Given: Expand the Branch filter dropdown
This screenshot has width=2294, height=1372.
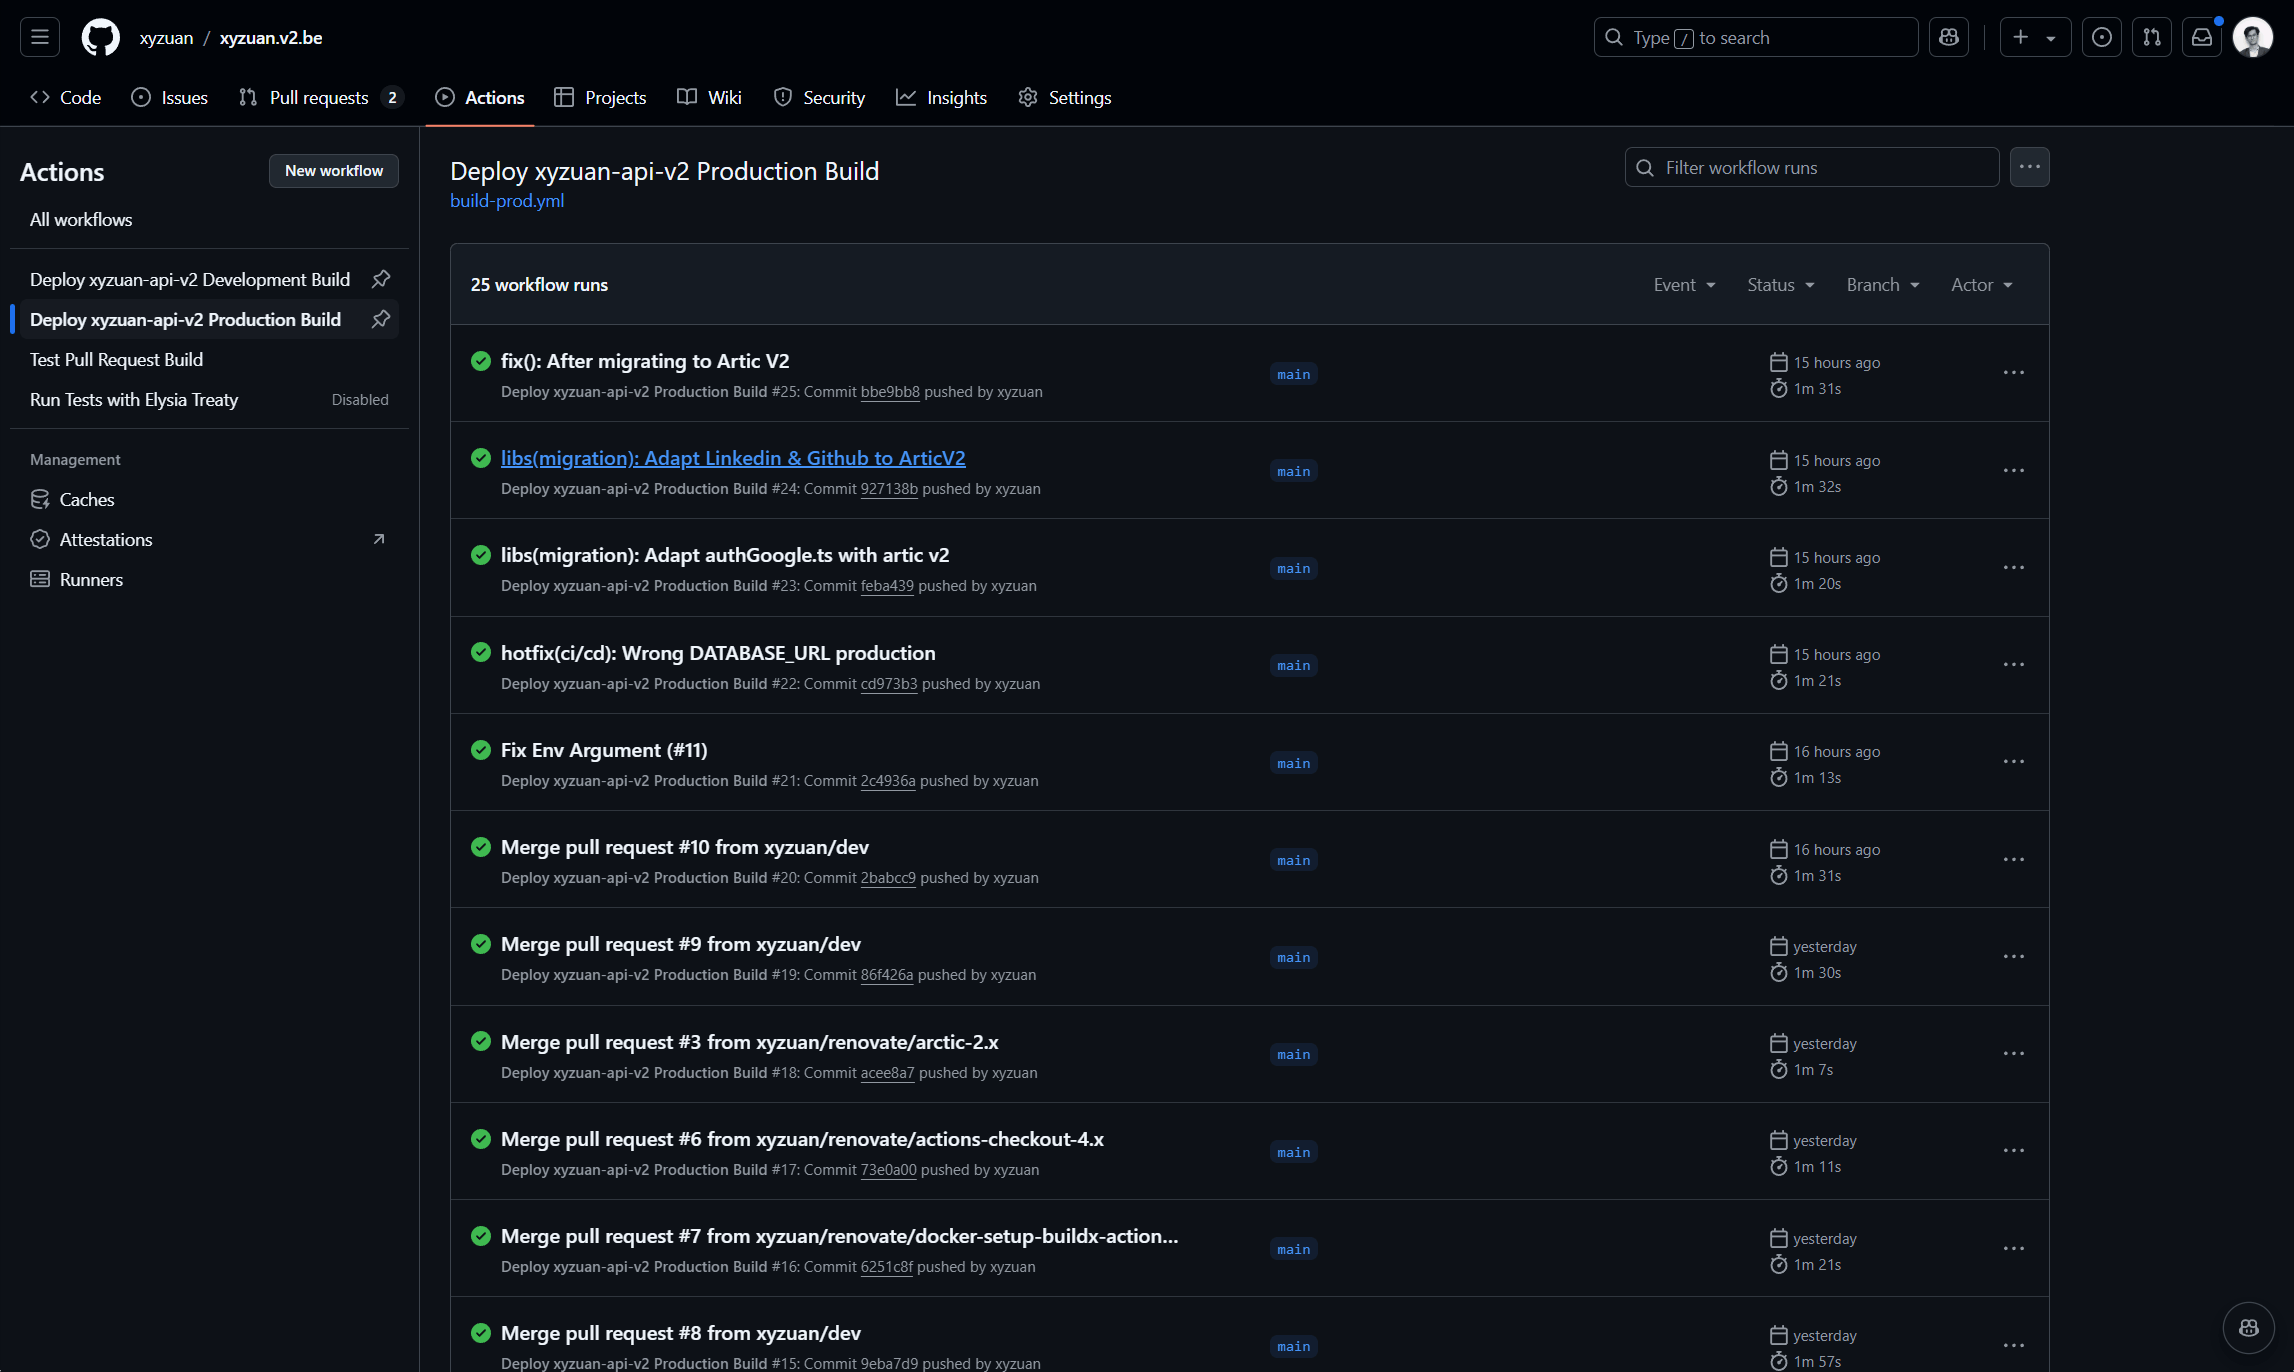Looking at the screenshot, I should click(1883, 285).
